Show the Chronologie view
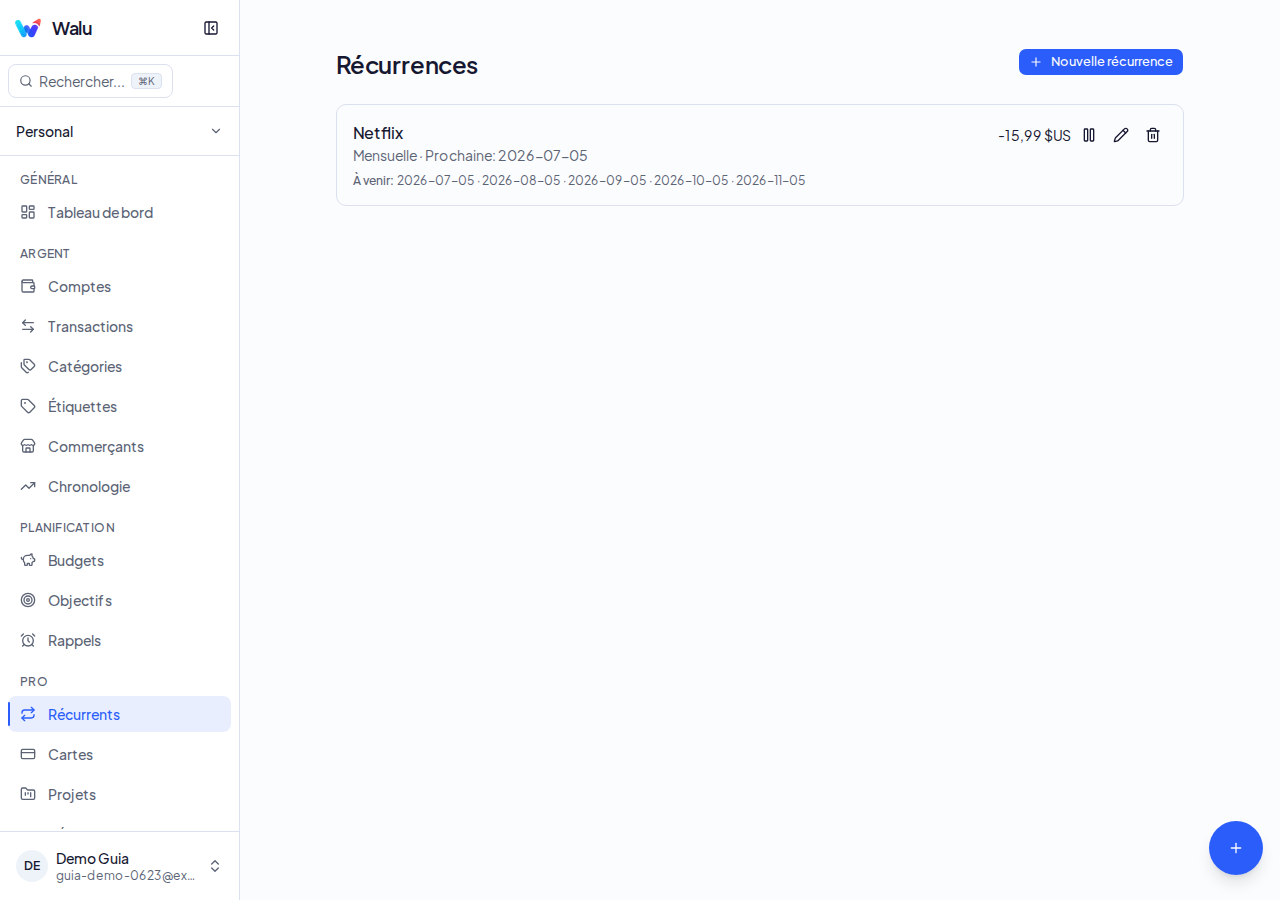The height and width of the screenshot is (900, 1280). (x=119, y=486)
